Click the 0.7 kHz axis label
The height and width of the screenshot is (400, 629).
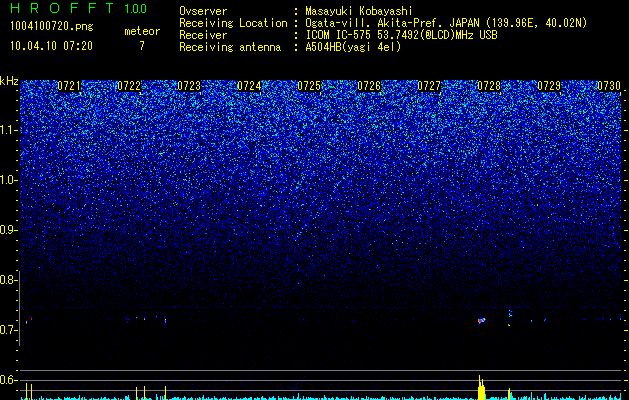(x=7, y=330)
